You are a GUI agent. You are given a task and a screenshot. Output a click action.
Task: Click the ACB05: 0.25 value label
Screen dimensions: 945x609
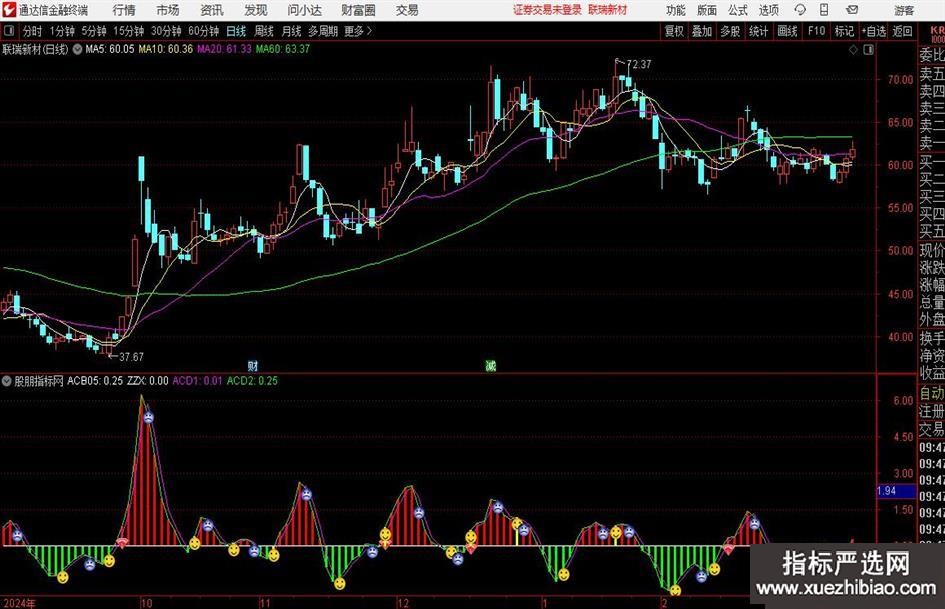95,381
